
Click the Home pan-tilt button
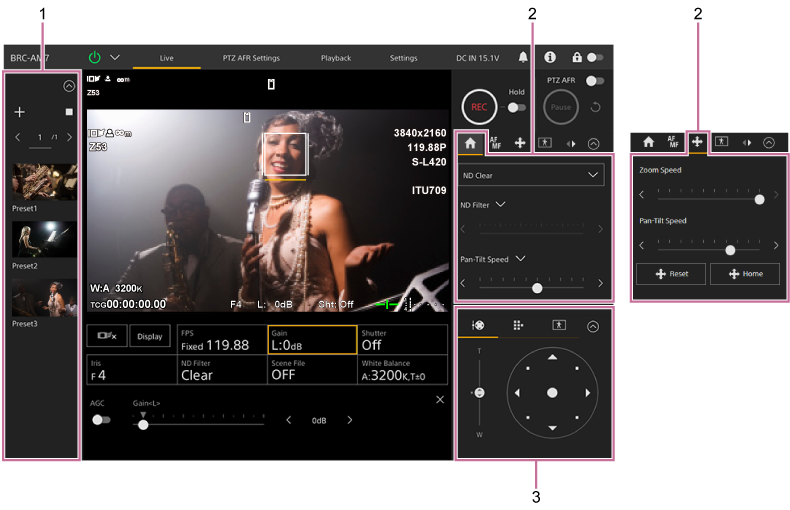(745, 274)
